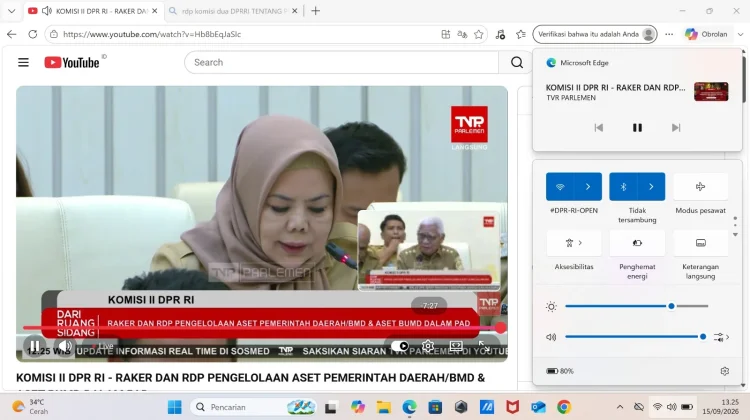The image size is (750, 420).
Task: Go back with the browser back arrow
Action: coord(11,34)
